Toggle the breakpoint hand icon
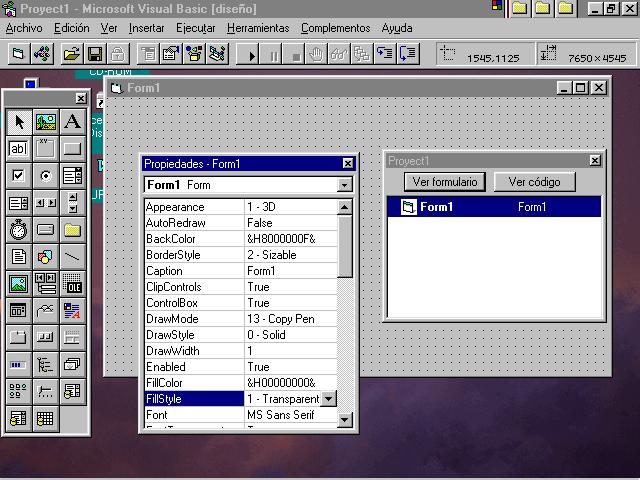 316,54
